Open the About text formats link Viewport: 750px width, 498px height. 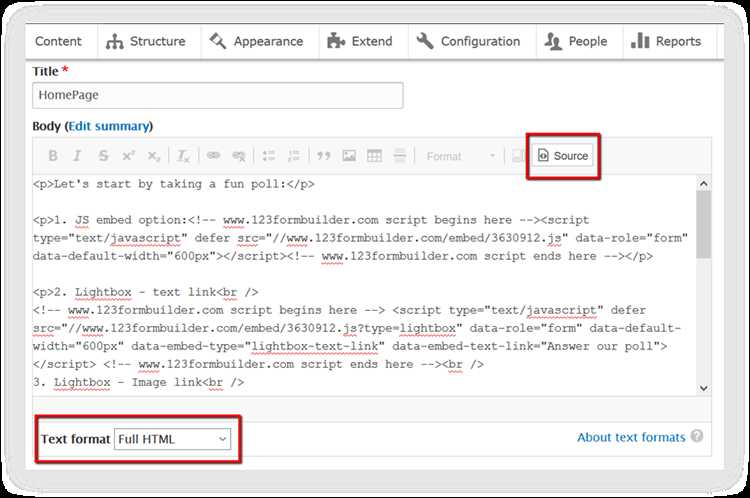click(631, 437)
